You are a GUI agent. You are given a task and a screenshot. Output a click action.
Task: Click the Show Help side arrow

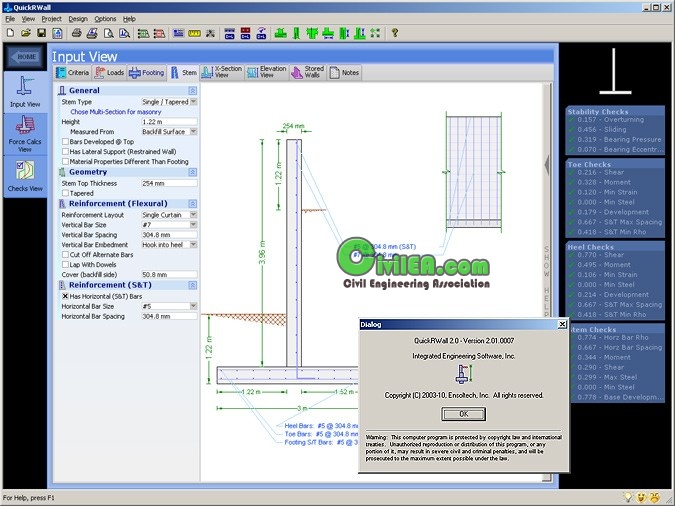pos(547,166)
